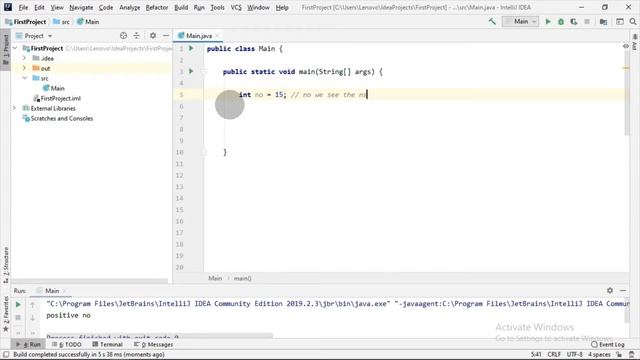Expand the .idea folder

tap(24, 58)
